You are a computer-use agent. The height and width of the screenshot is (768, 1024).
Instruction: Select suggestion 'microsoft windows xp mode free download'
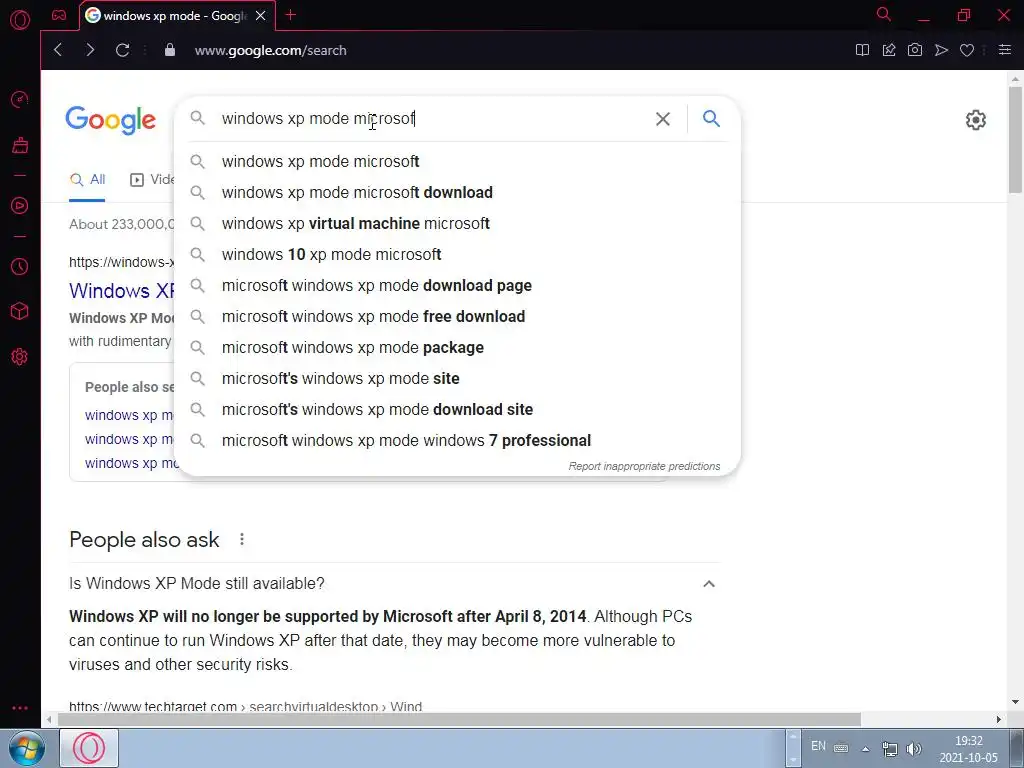click(x=457, y=317)
